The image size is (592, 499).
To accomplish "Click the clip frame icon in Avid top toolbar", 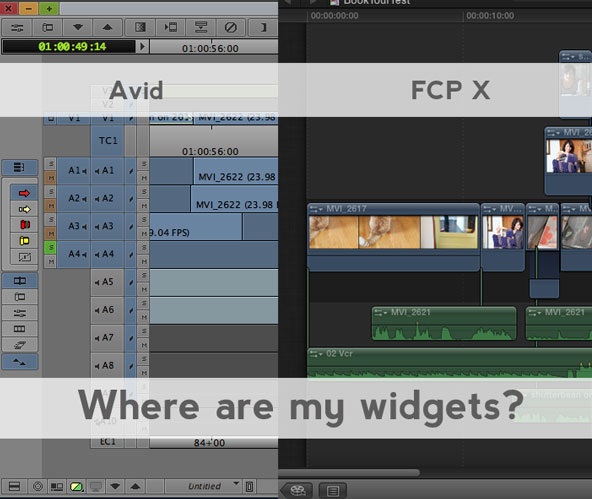I will pyautogui.click(x=48, y=28).
